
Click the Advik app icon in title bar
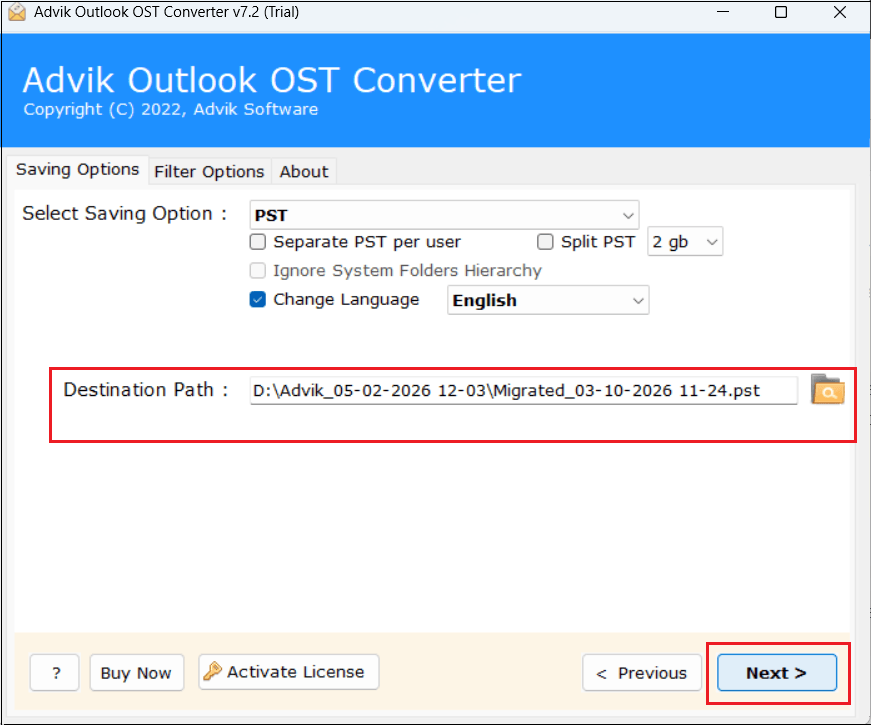click(17, 12)
